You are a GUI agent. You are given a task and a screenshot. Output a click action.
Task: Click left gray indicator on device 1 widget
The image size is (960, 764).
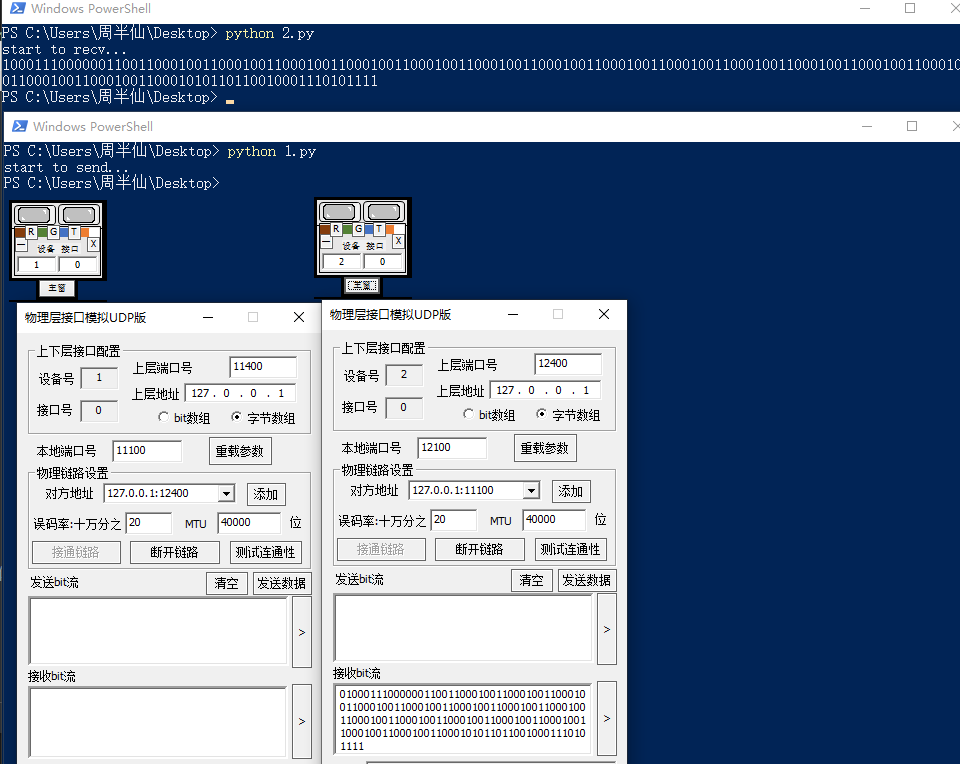pyautogui.click(x=34, y=215)
